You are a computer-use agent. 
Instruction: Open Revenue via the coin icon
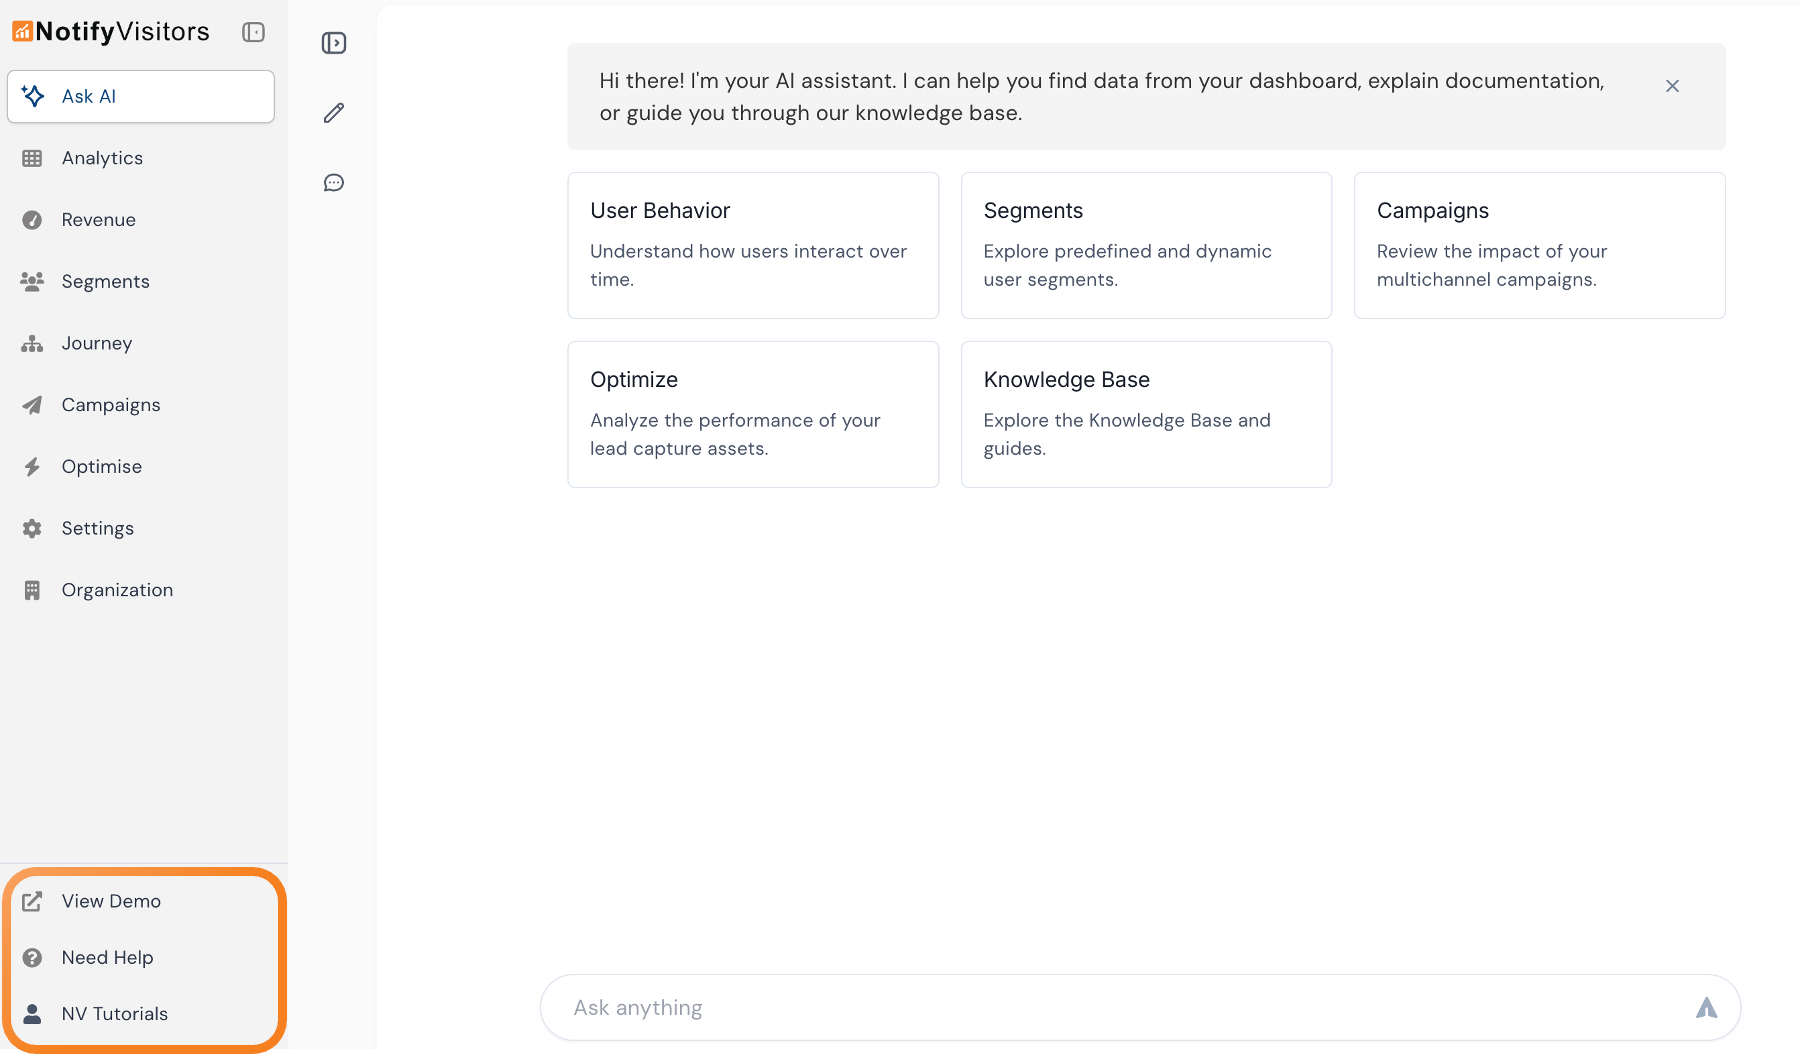click(x=33, y=219)
